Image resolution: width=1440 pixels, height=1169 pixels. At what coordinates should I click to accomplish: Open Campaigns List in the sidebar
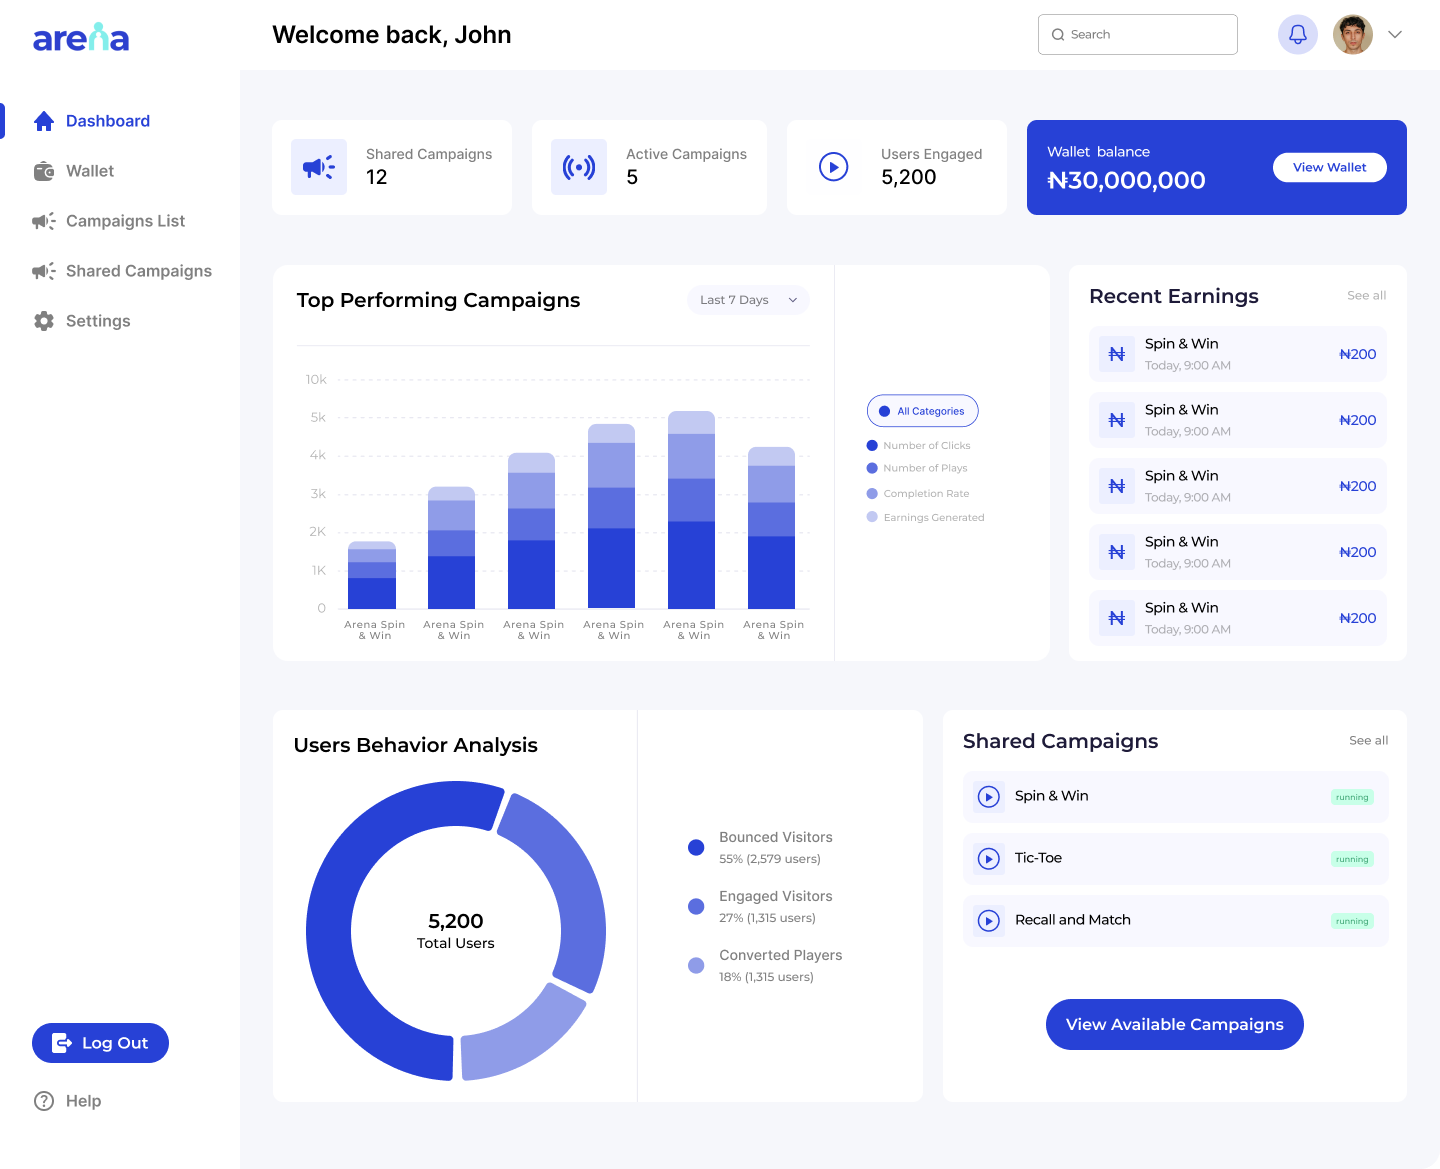(124, 221)
